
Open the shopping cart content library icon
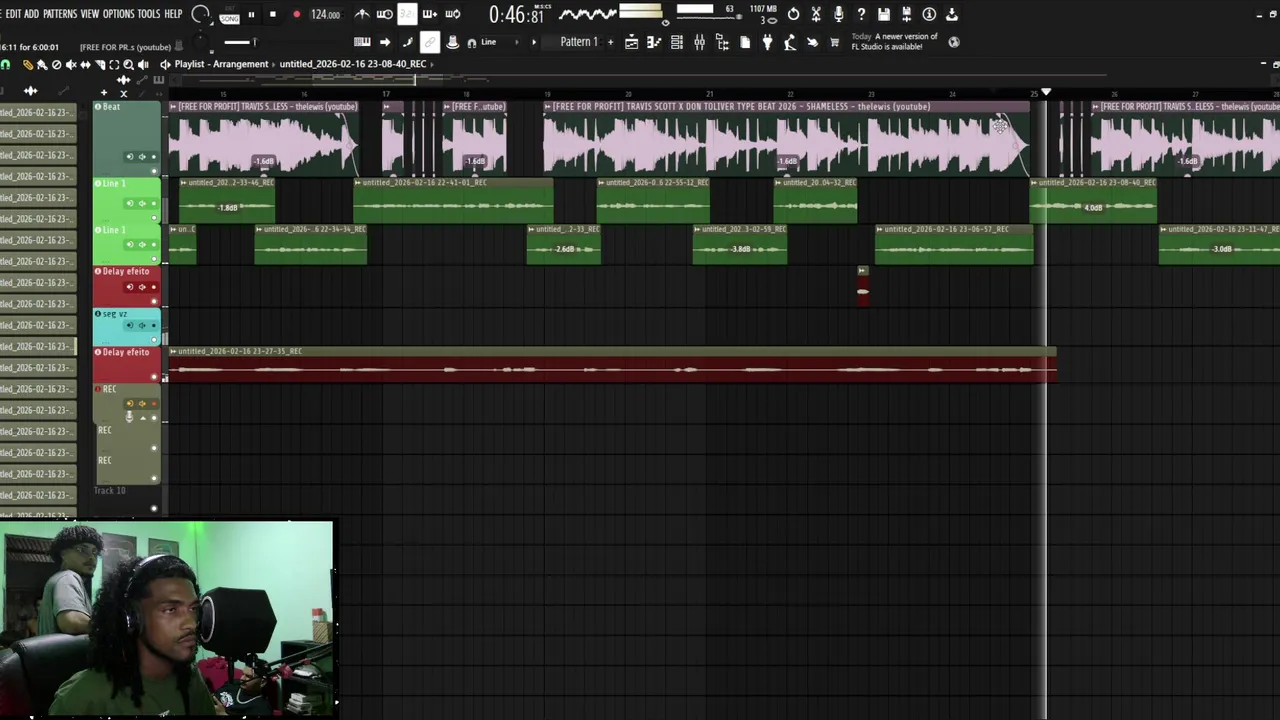pos(835,42)
